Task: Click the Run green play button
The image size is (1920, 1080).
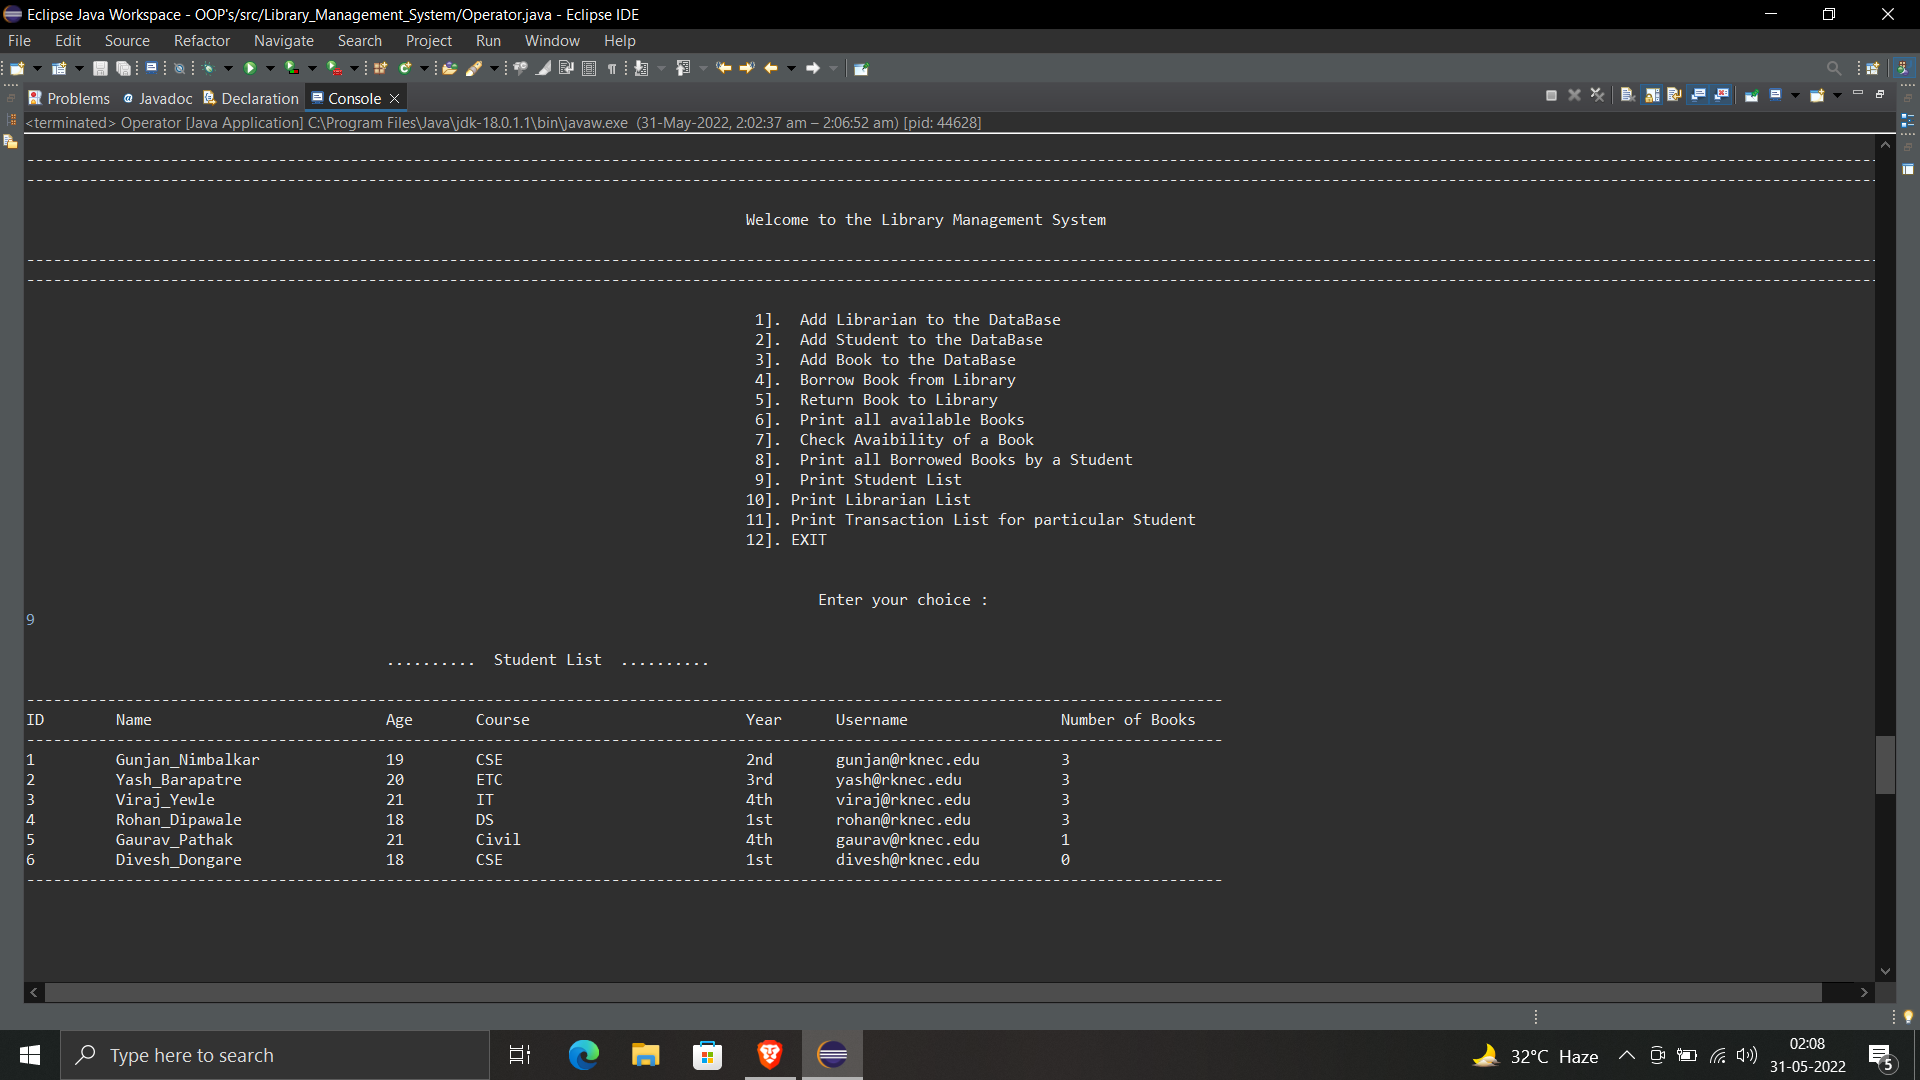Action: click(x=250, y=68)
